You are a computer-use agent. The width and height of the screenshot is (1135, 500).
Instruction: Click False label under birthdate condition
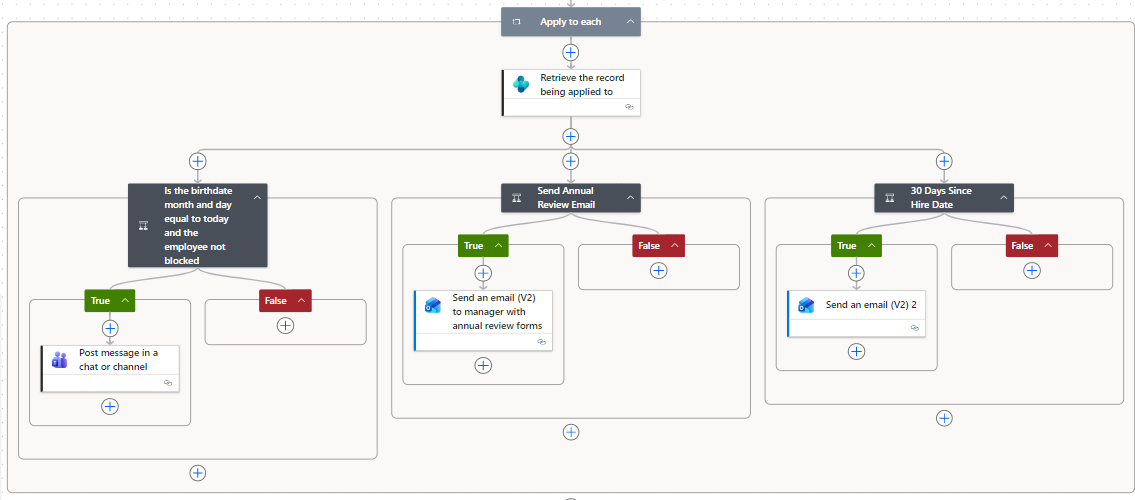click(276, 300)
